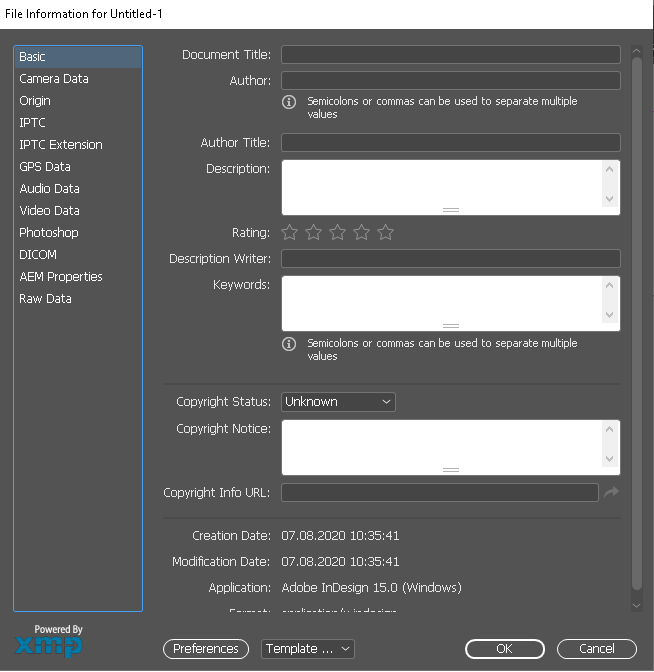Click the Keywords scroll up arrow
The height and width of the screenshot is (672, 654).
coord(609,285)
